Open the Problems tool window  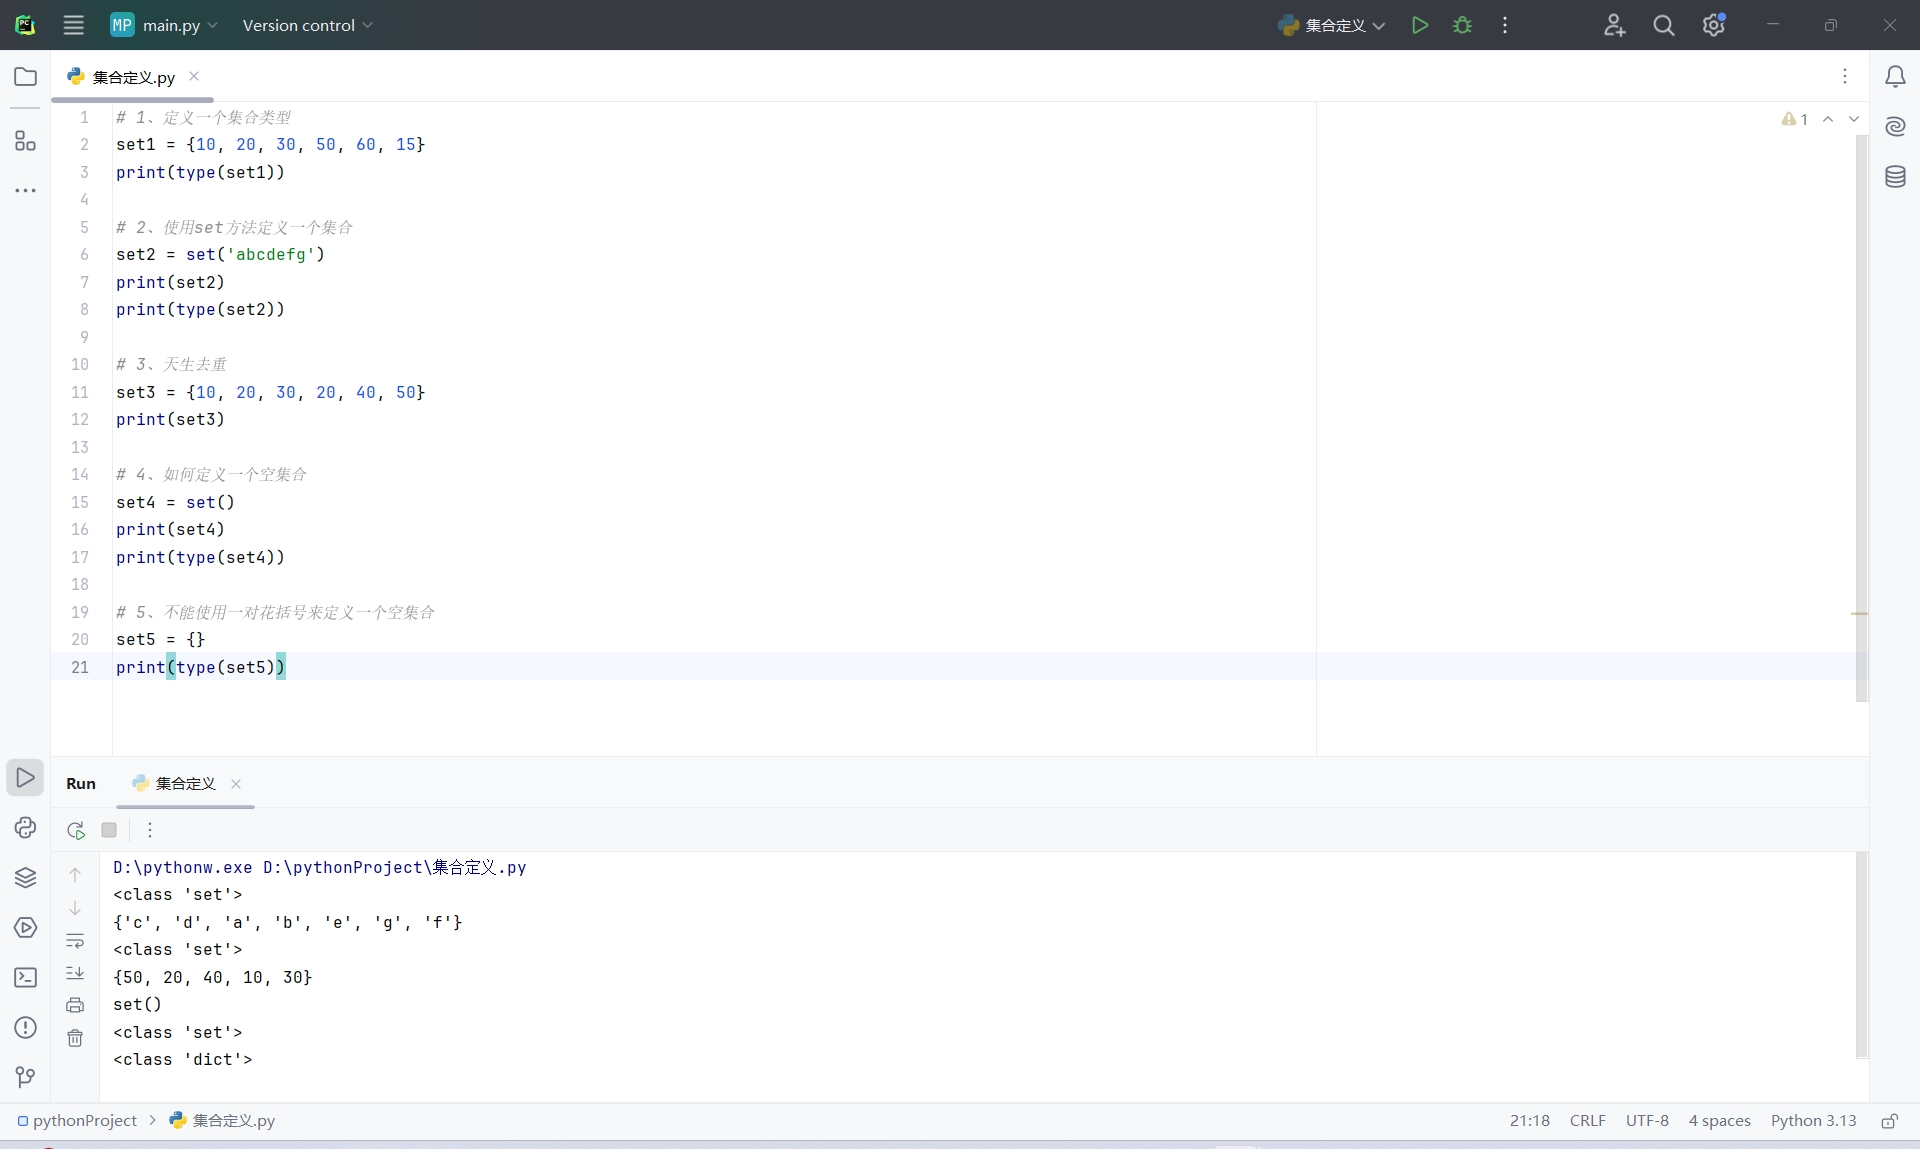(25, 1027)
